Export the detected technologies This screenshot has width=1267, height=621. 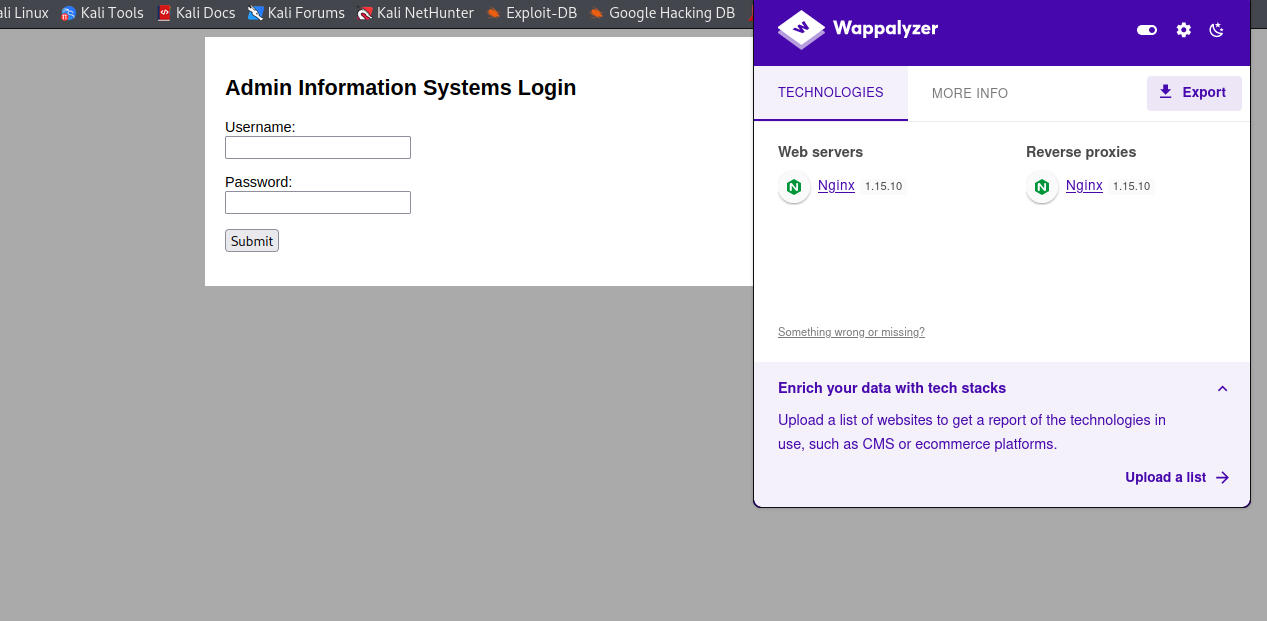(1194, 93)
